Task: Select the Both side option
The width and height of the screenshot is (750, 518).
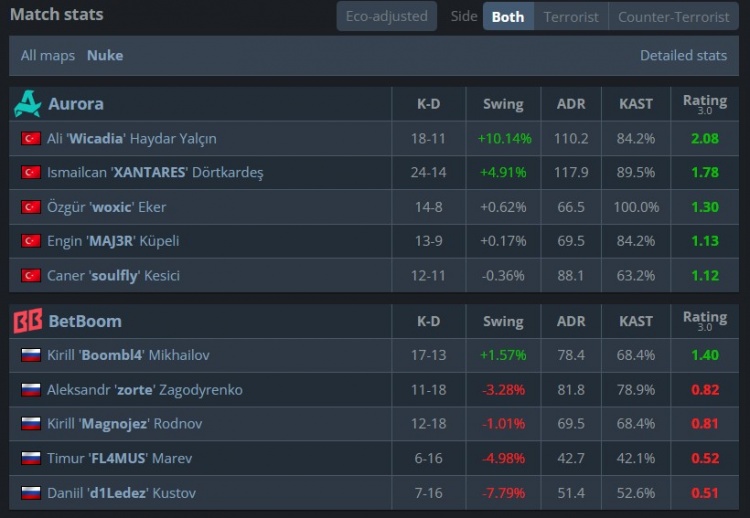Action: (508, 17)
